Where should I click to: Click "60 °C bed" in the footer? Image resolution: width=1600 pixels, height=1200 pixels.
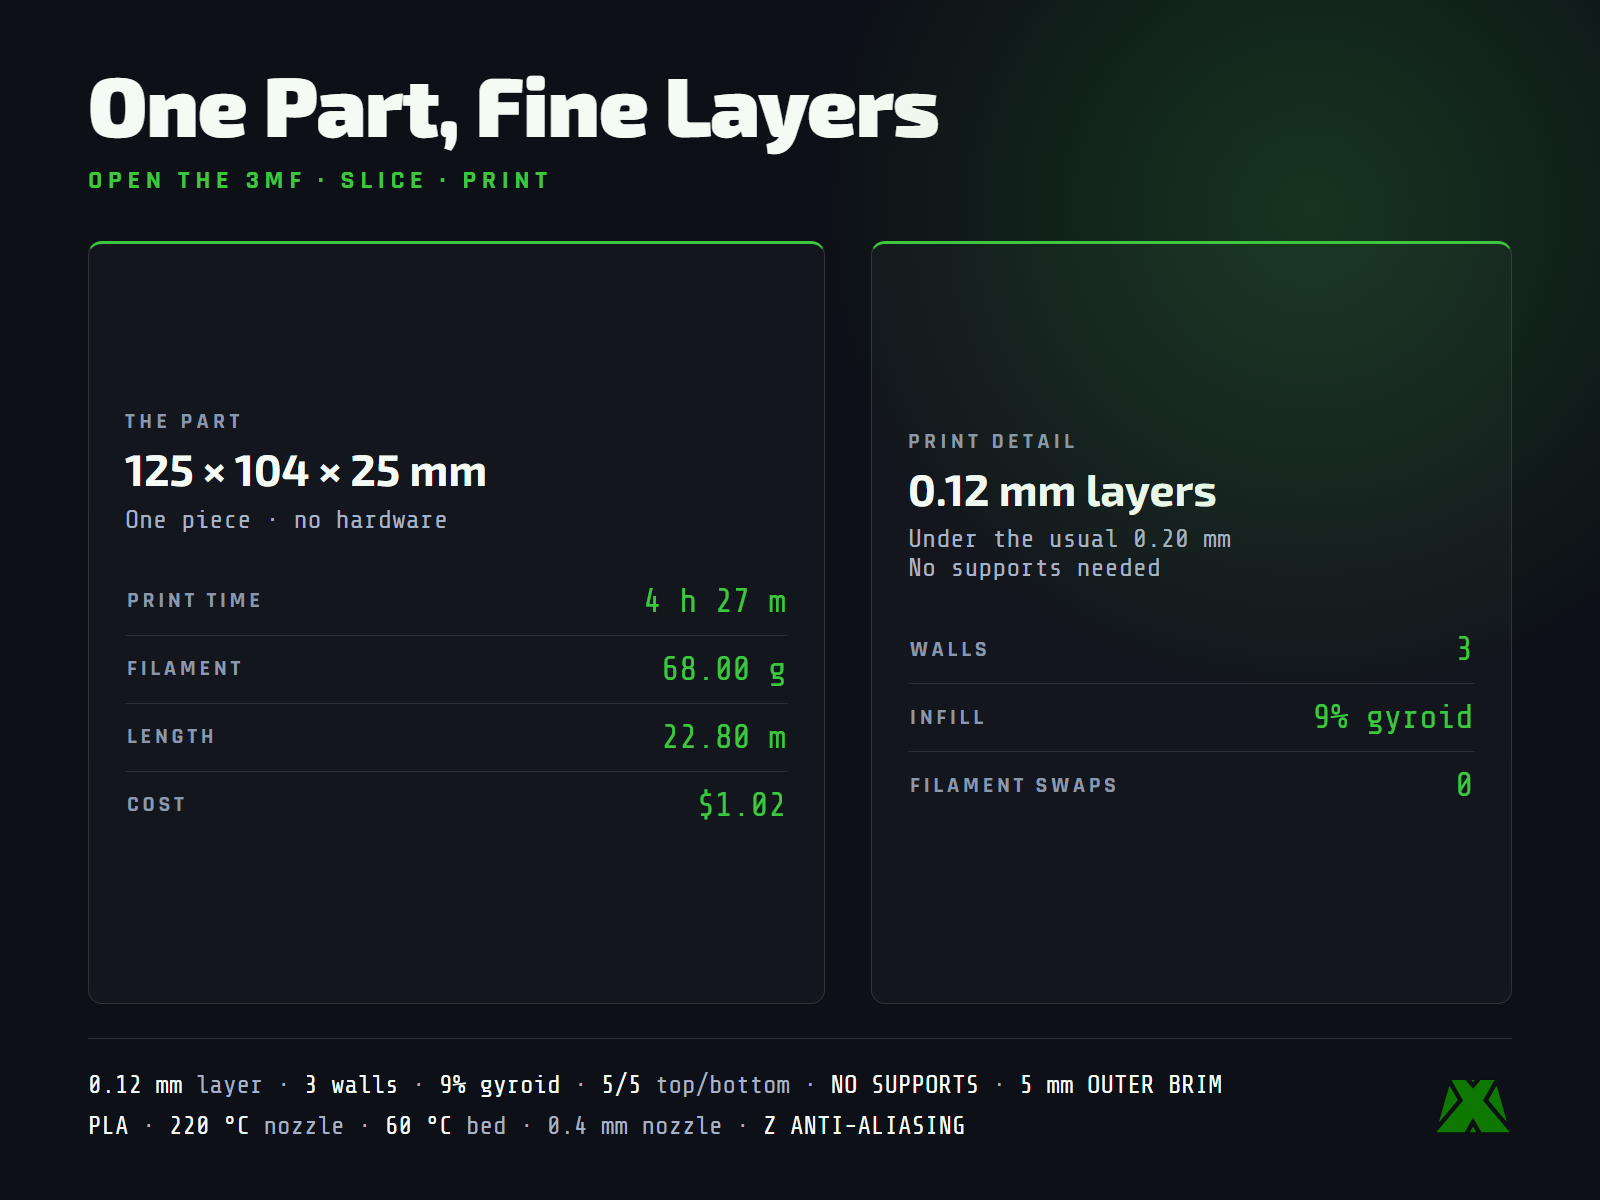(446, 1126)
